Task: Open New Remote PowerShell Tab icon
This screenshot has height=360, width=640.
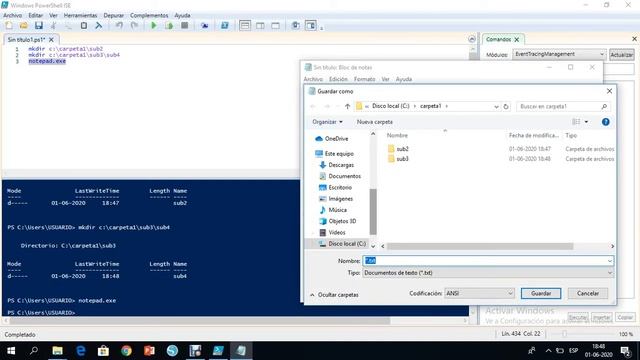Action: pos(204,26)
